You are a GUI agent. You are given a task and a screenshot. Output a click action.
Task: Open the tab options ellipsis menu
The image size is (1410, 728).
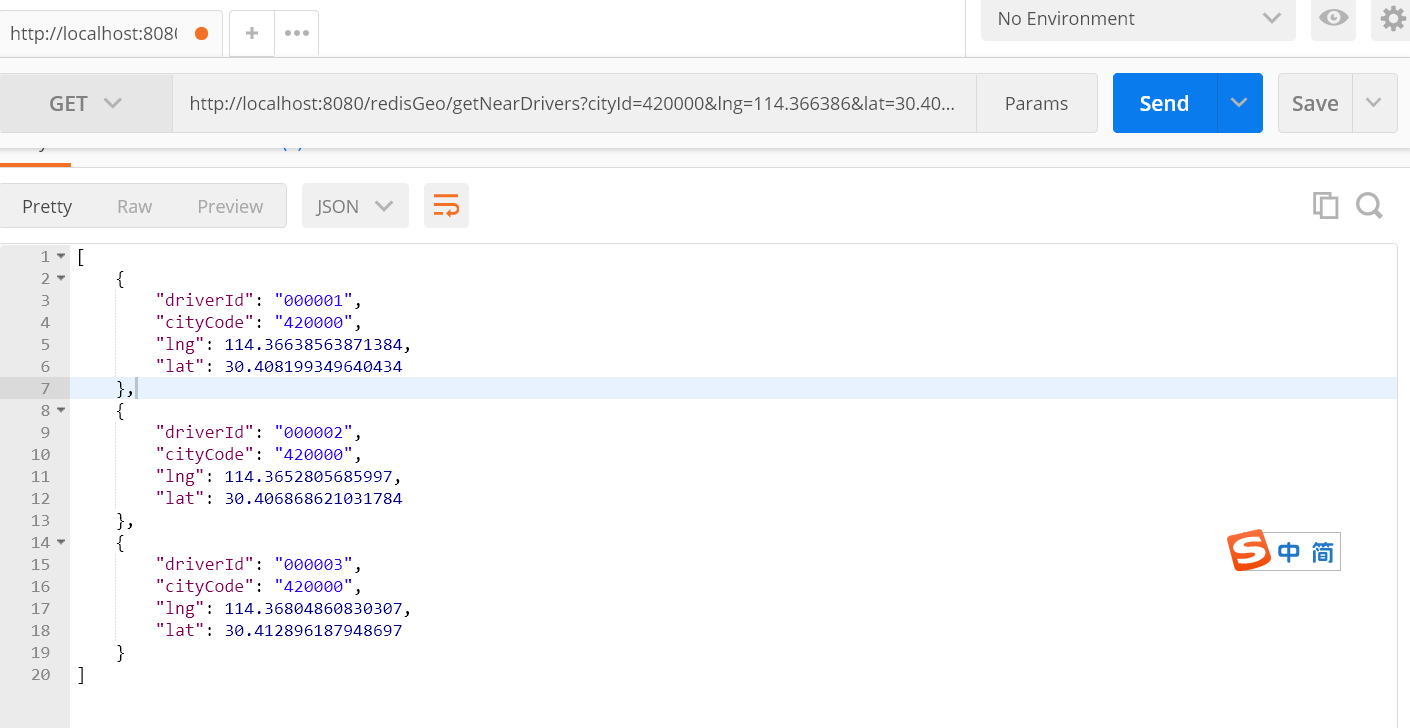click(x=296, y=33)
